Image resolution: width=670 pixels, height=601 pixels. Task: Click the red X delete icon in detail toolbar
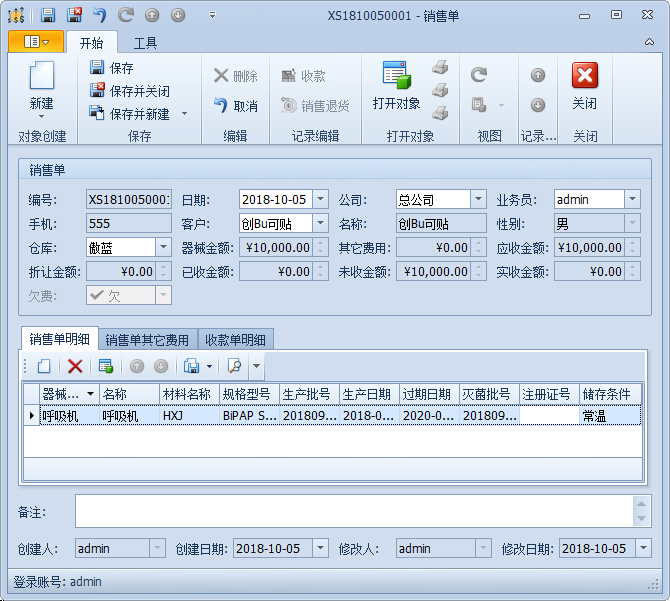pyautogui.click(x=75, y=367)
